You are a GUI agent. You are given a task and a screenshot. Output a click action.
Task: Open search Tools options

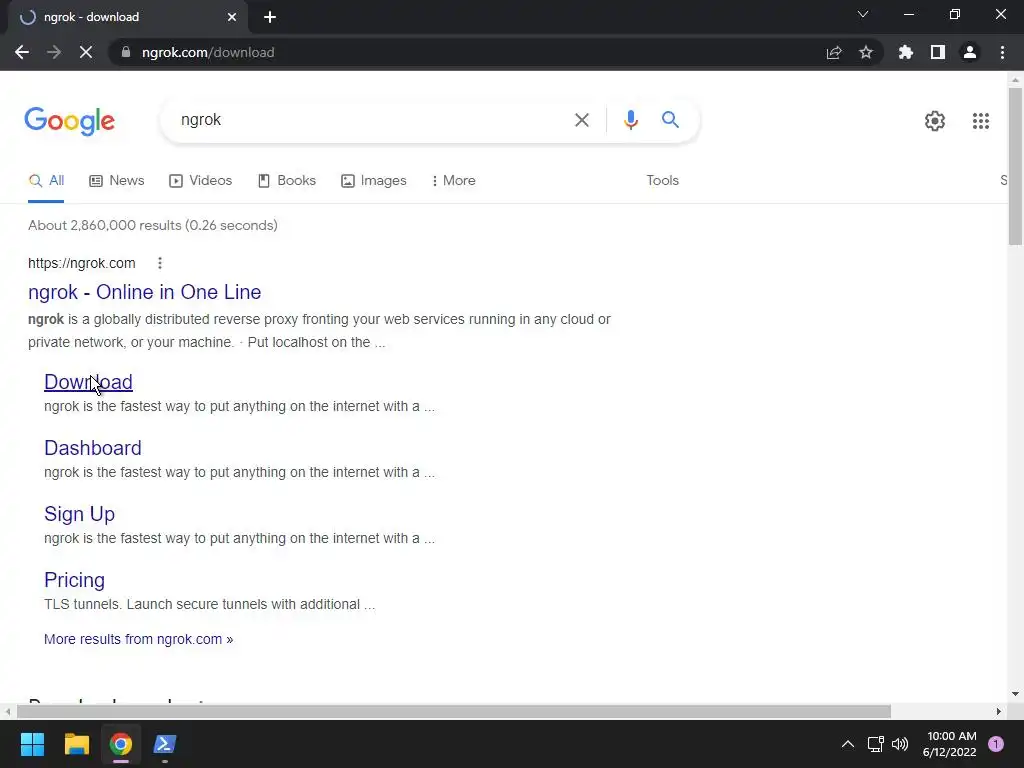tap(662, 181)
